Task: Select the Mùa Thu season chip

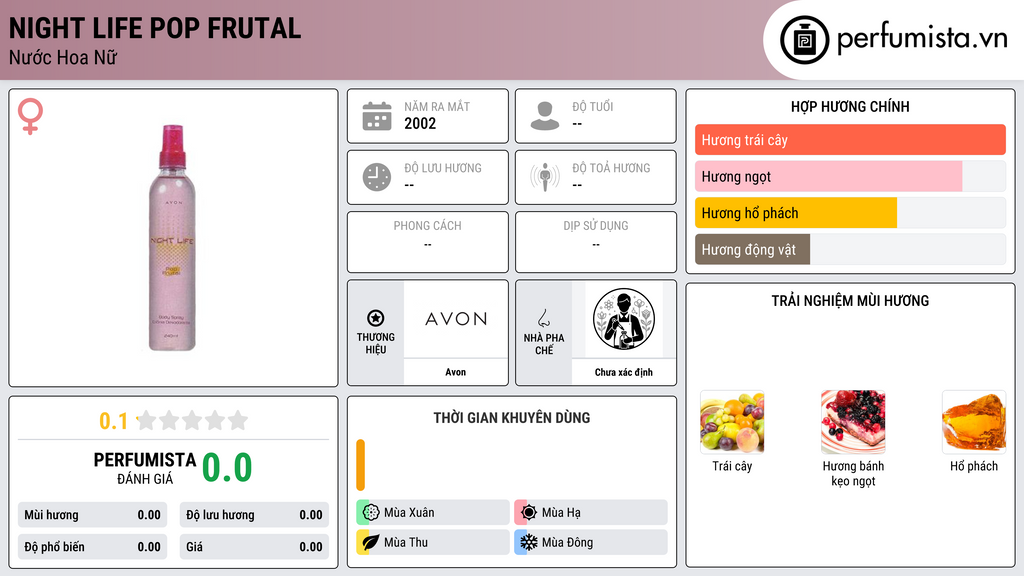Action: 433,542
